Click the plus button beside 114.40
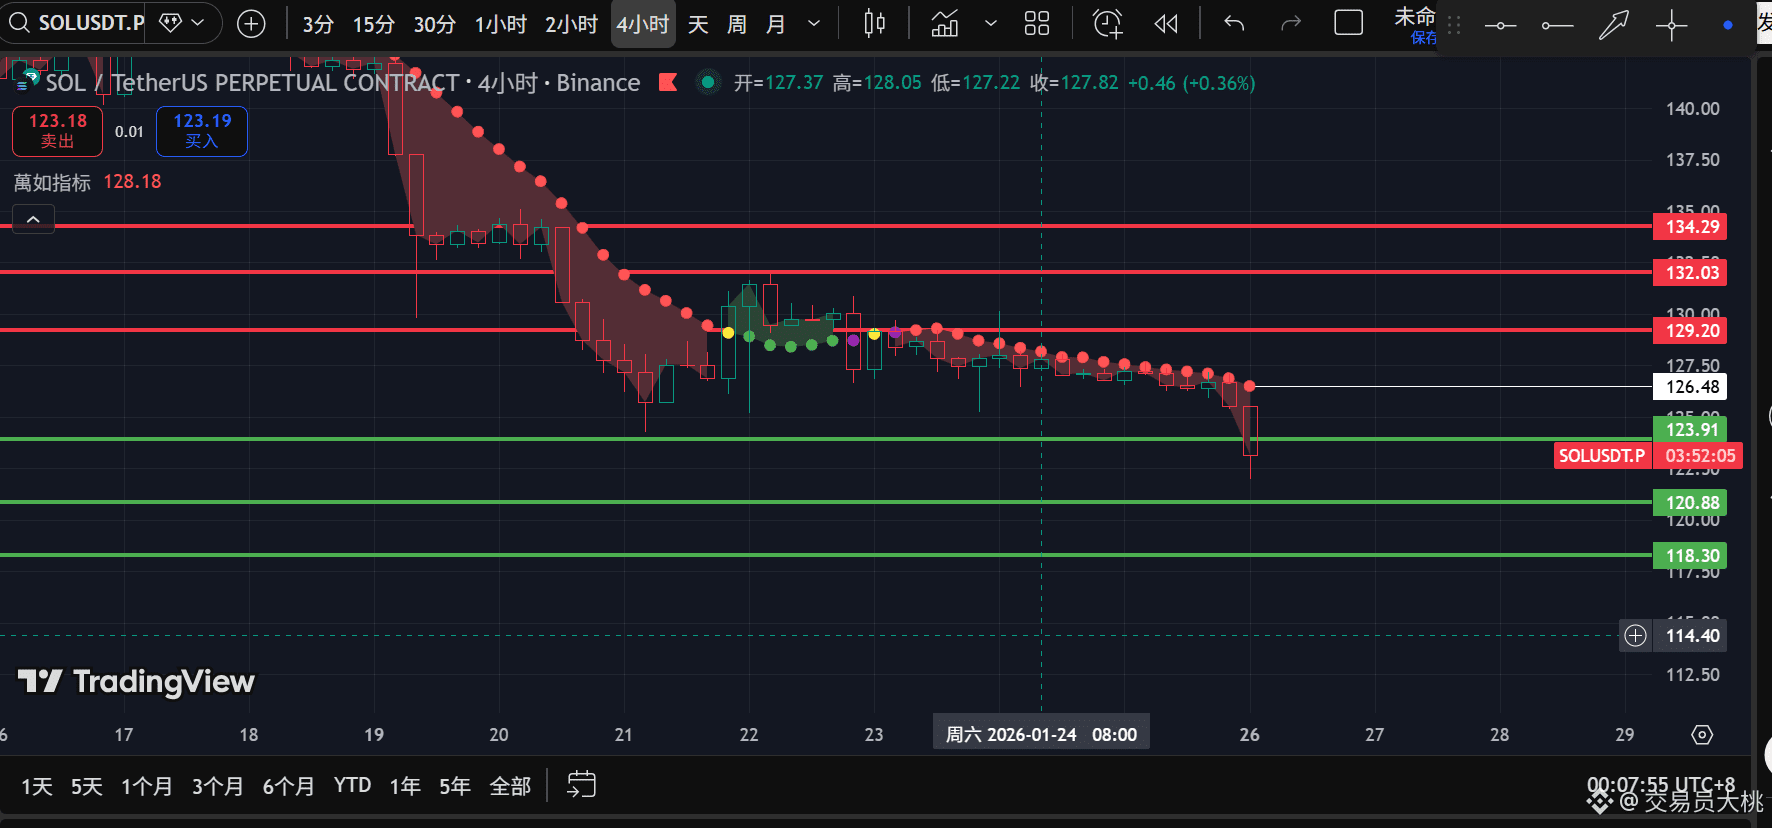 tap(1635, 636)
